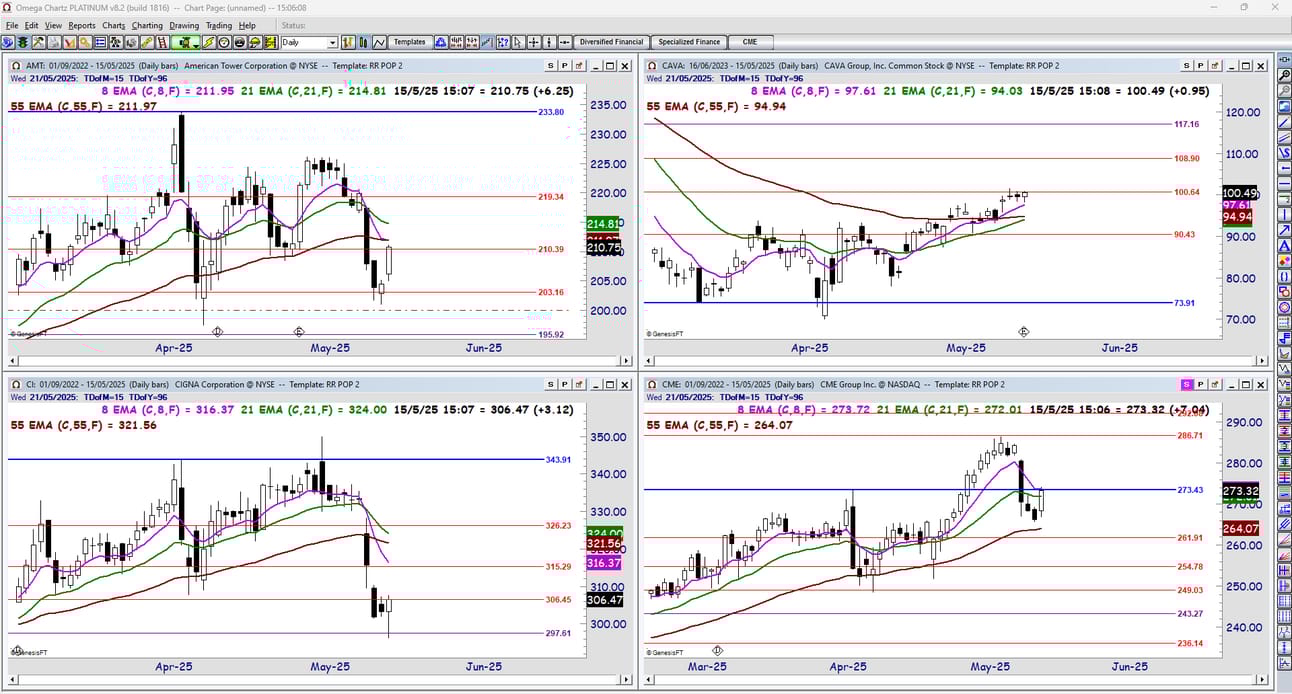Click Omega icon in CME chart title
The image size is (1292, 694).
[651, 384]
